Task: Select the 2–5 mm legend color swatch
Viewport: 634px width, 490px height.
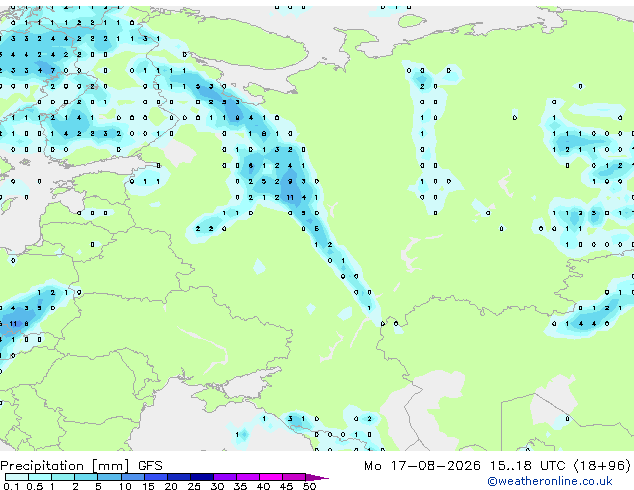Action: pos(86,477)
